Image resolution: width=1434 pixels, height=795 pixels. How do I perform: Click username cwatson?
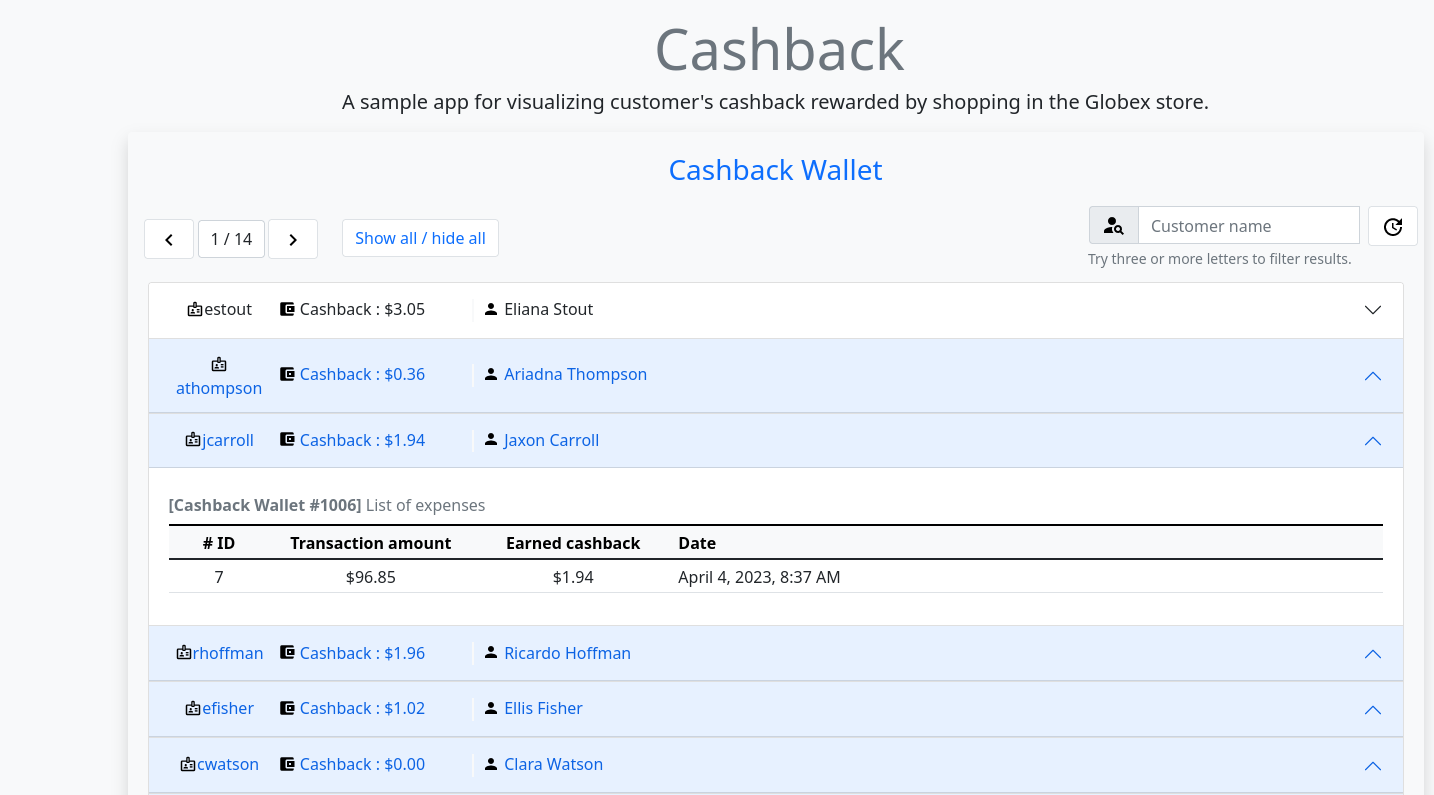click(x=228, y=764)
